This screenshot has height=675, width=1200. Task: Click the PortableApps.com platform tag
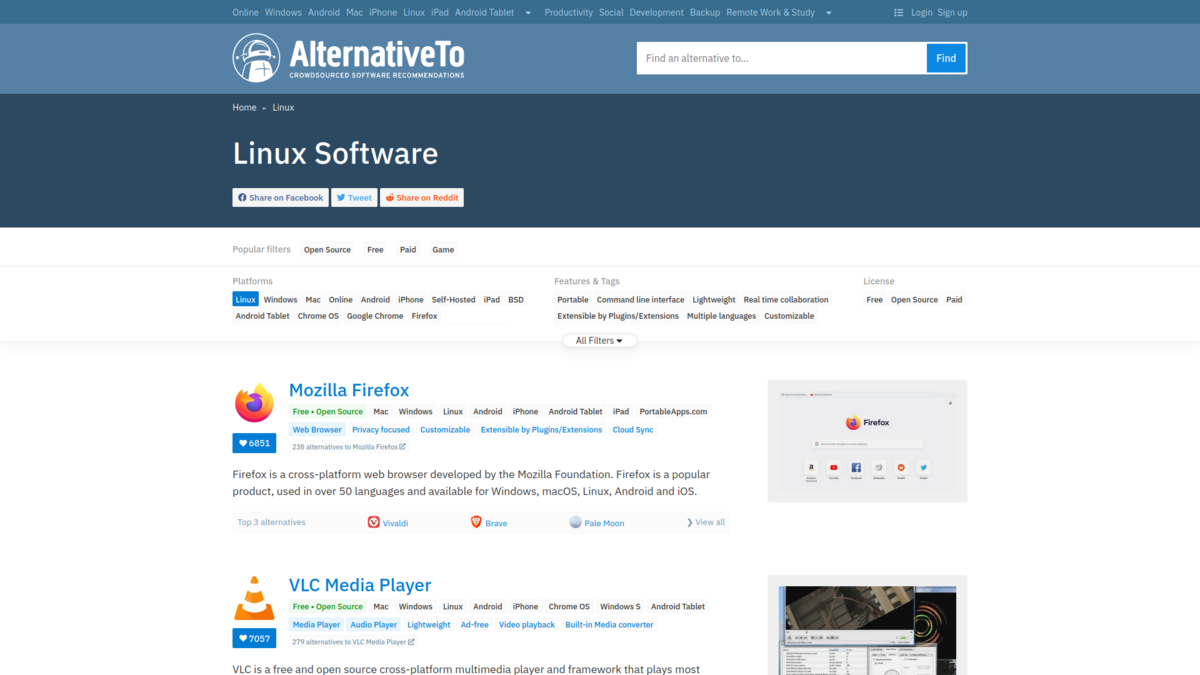click(x=673, y=412)
